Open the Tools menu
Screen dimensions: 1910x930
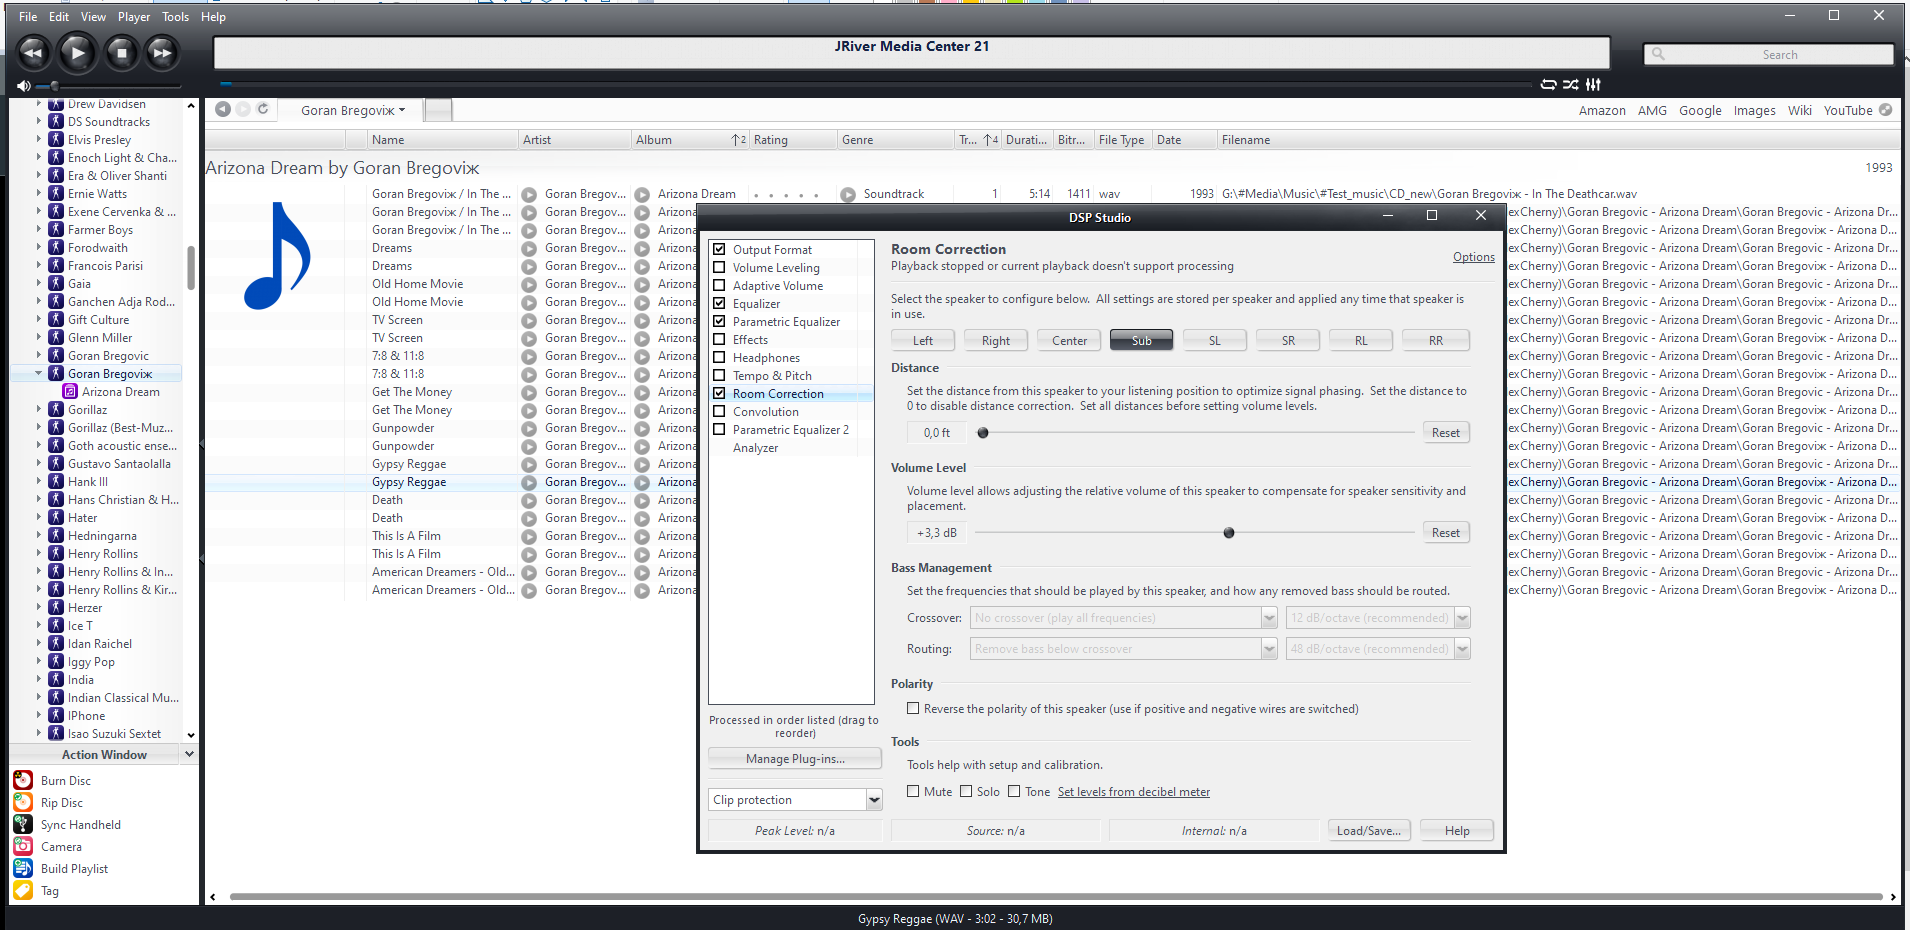(175, 17)
